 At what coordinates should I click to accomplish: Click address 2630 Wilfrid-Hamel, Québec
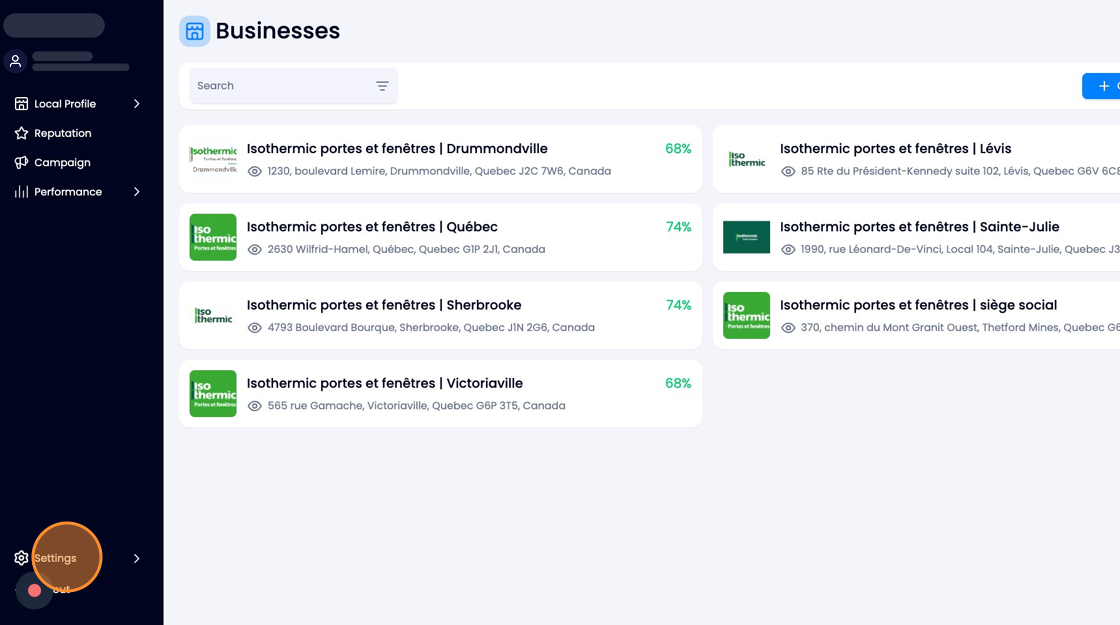(x=406, y=249)
